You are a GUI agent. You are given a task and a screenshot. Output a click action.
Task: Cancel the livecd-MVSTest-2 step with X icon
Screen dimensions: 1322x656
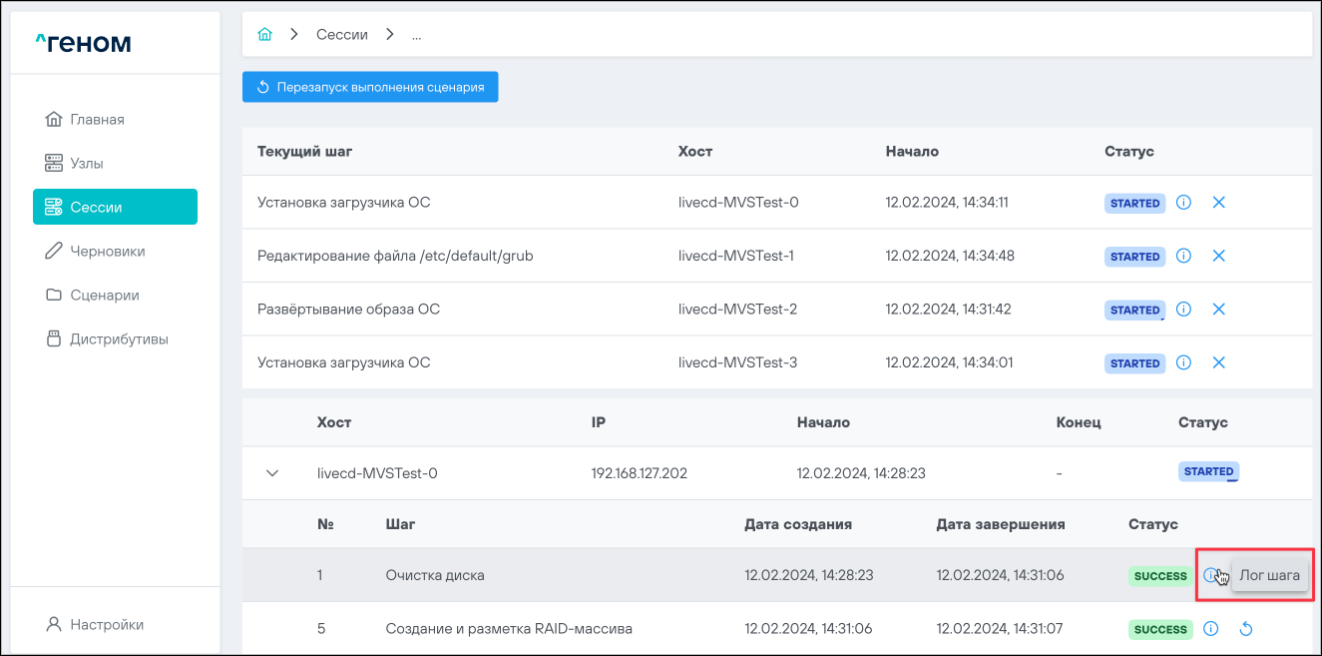[x=1219, y=309]
